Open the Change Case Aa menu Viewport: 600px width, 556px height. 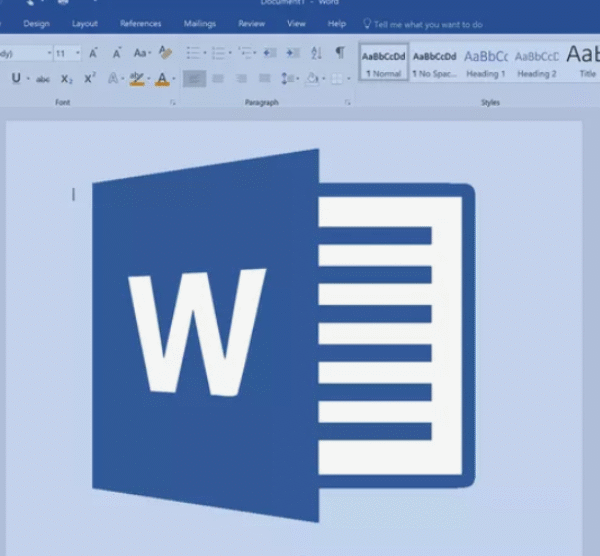142,53
